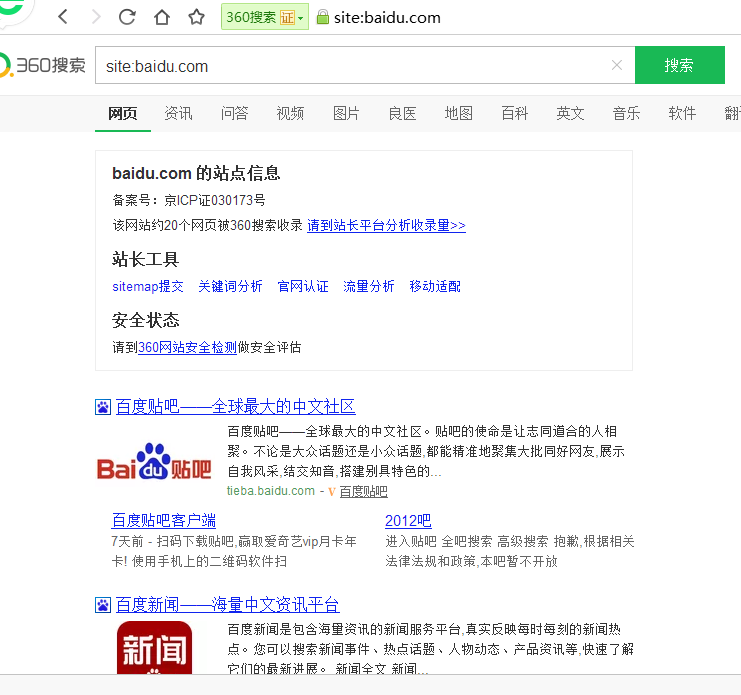
Task: Switch to the 音乐 tab
Action: coord(627,113)
